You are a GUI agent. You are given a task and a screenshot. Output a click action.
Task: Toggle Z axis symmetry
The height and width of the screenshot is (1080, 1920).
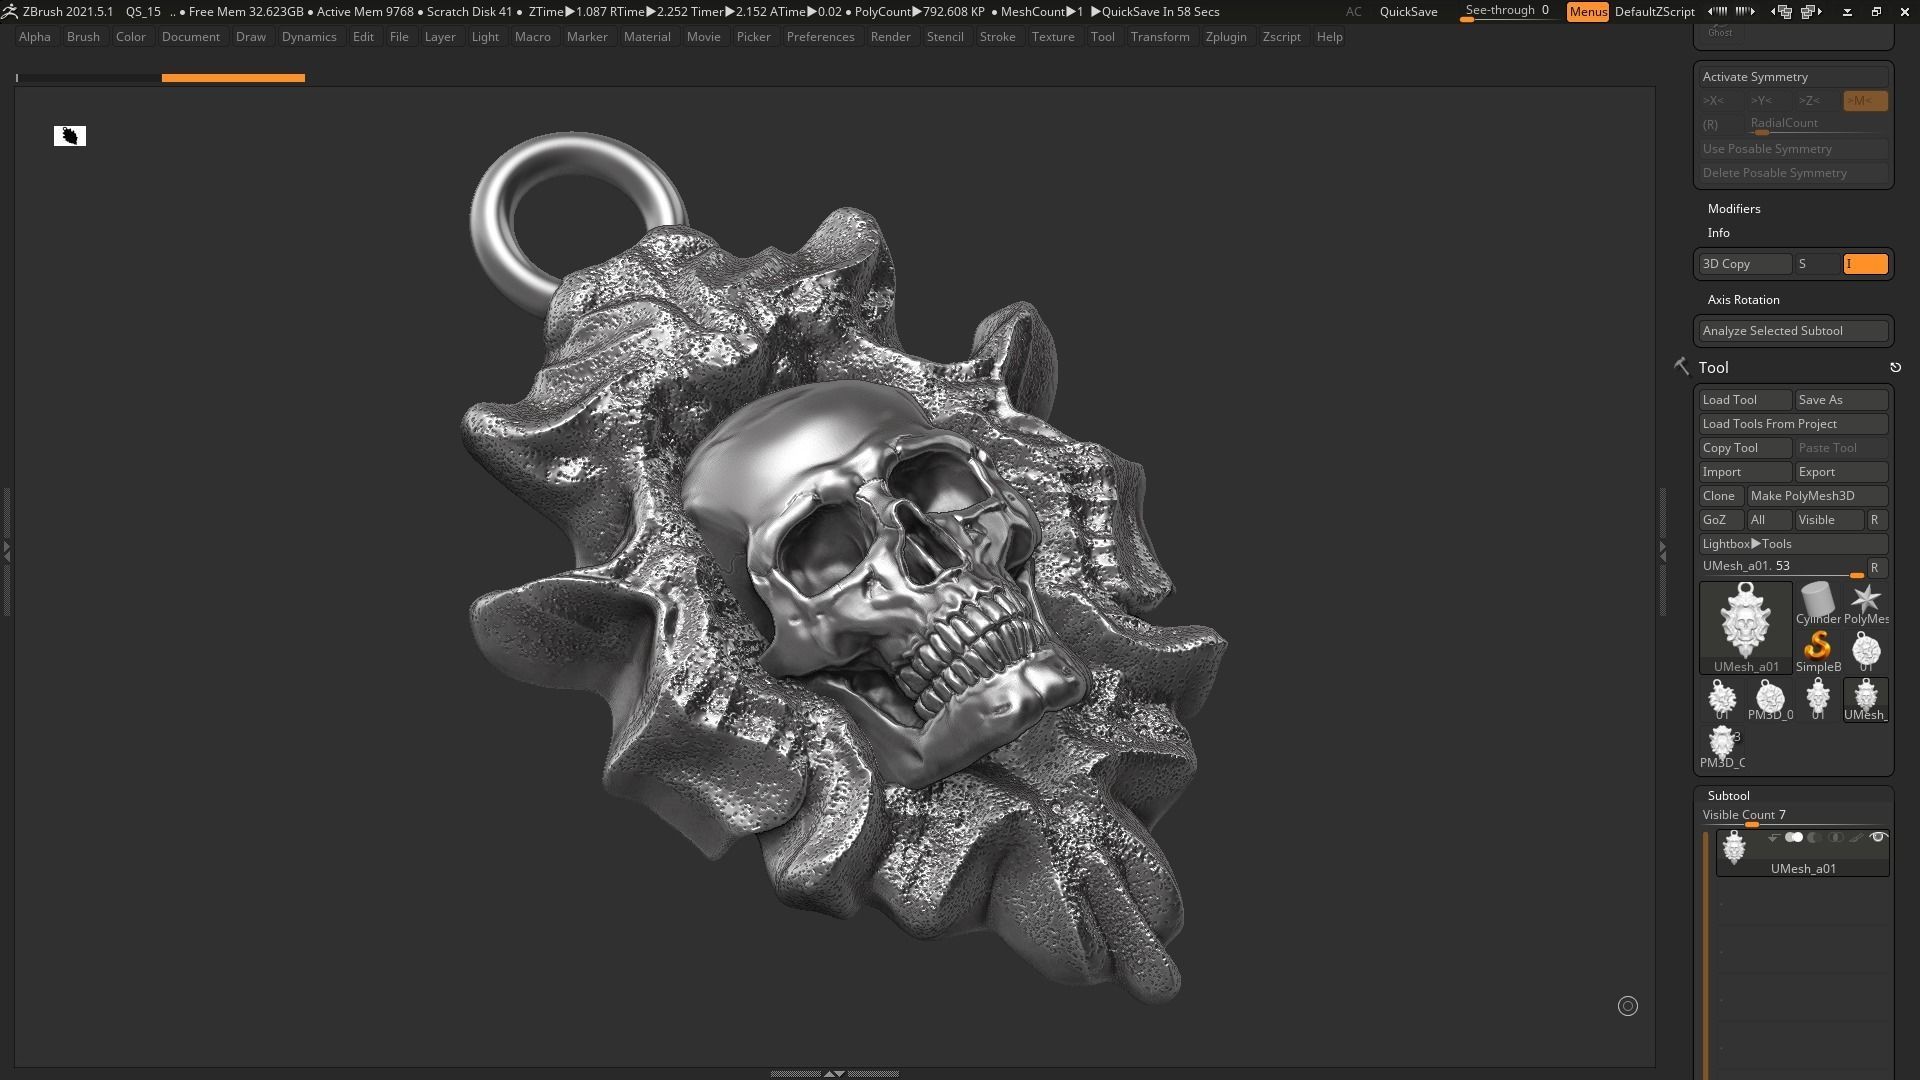1815,101
